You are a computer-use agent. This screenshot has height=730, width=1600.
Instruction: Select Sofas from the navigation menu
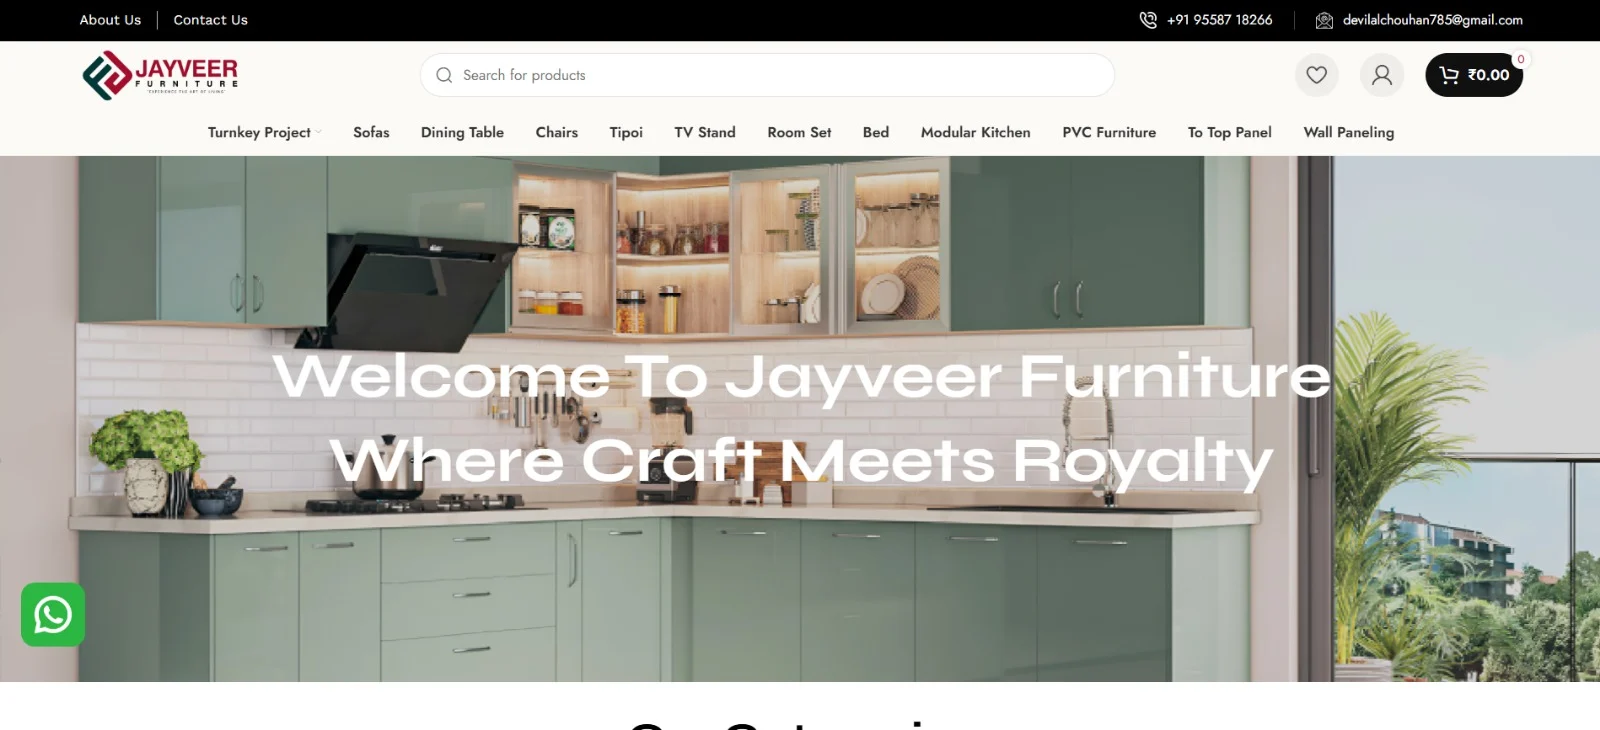click(x=371, y=132)
